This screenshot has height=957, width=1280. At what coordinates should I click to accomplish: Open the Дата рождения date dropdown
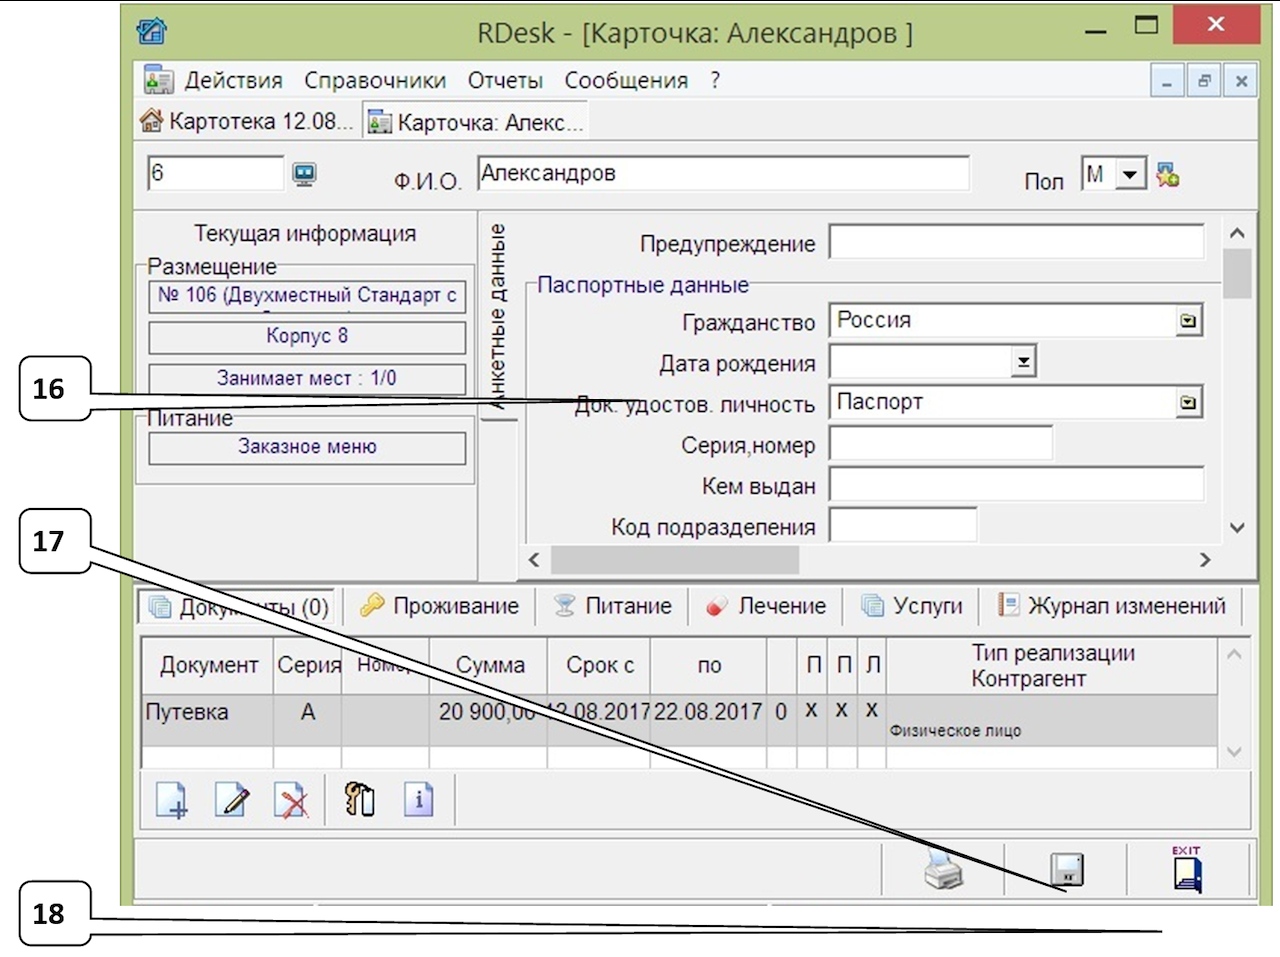coord(1024,360)
